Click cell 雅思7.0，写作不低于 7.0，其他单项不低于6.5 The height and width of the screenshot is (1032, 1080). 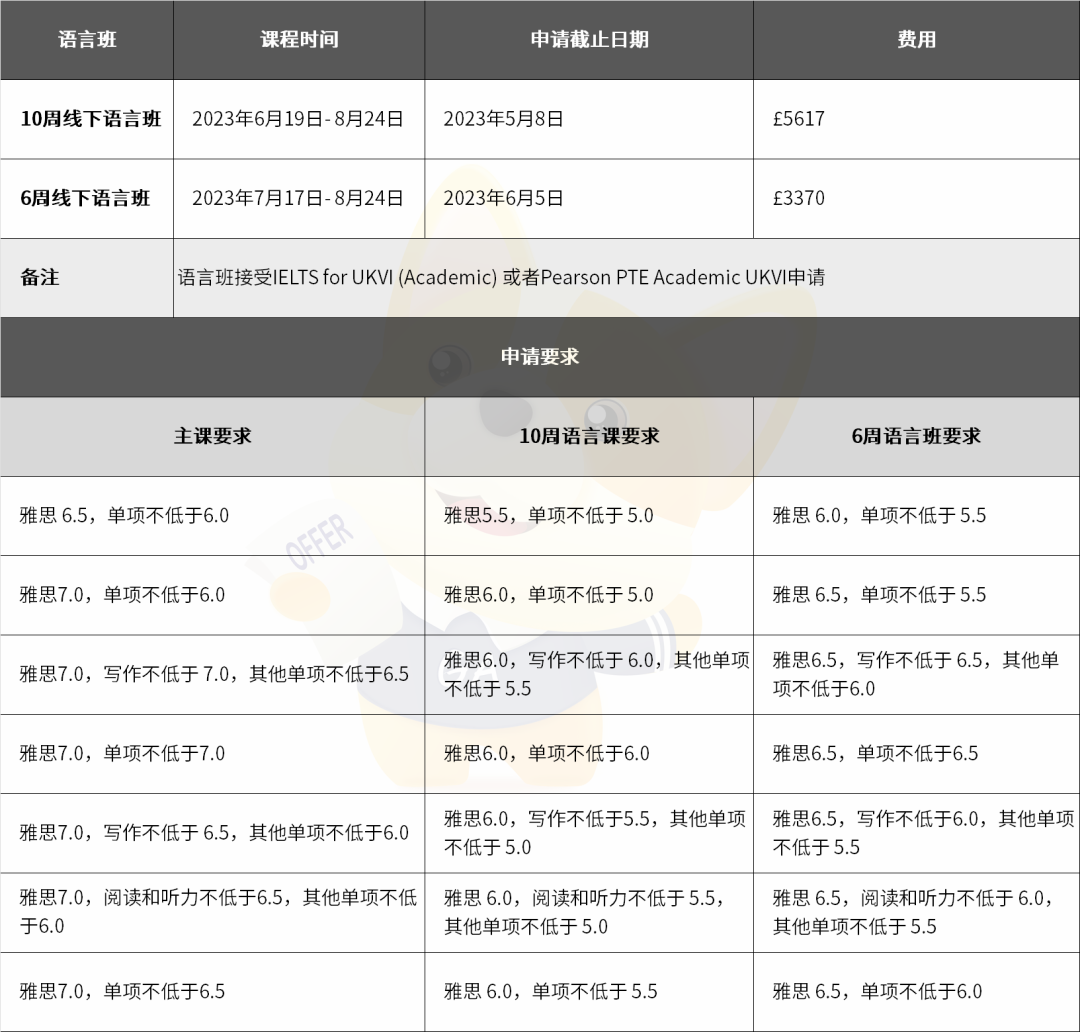coord(214,674)
